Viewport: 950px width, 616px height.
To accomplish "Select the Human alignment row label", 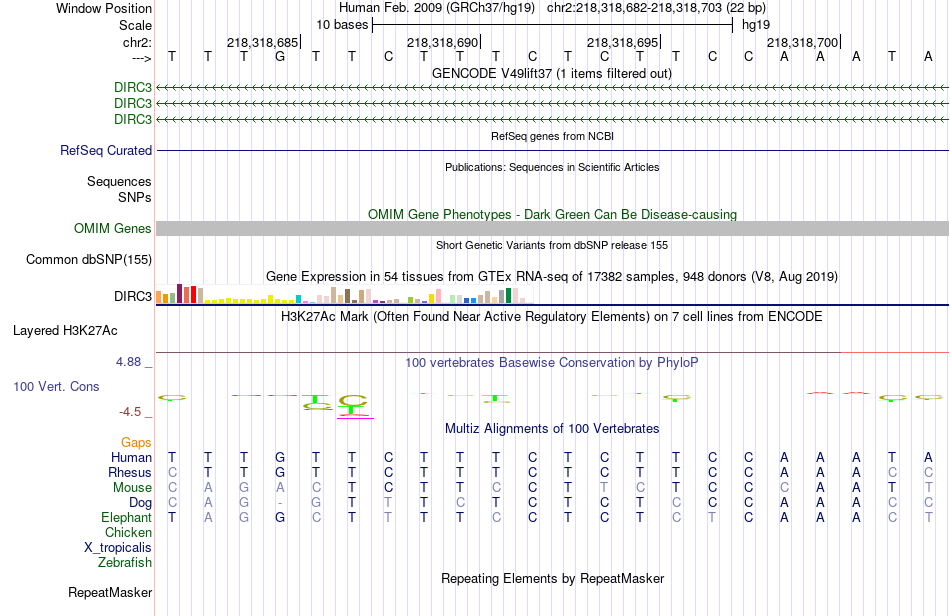I will (x=131, y=457).
